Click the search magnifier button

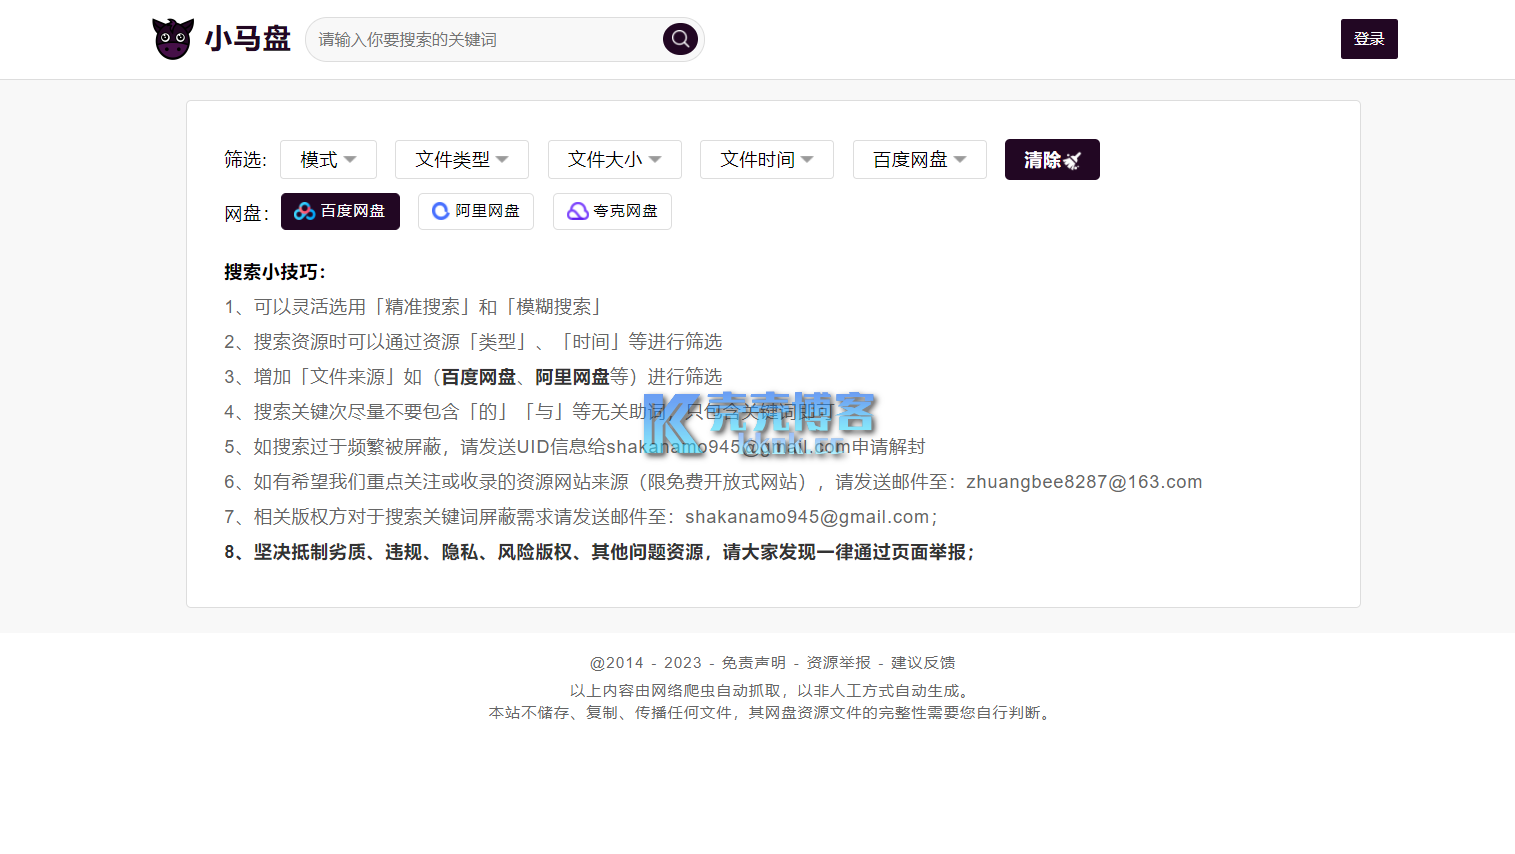click(680, 39)
